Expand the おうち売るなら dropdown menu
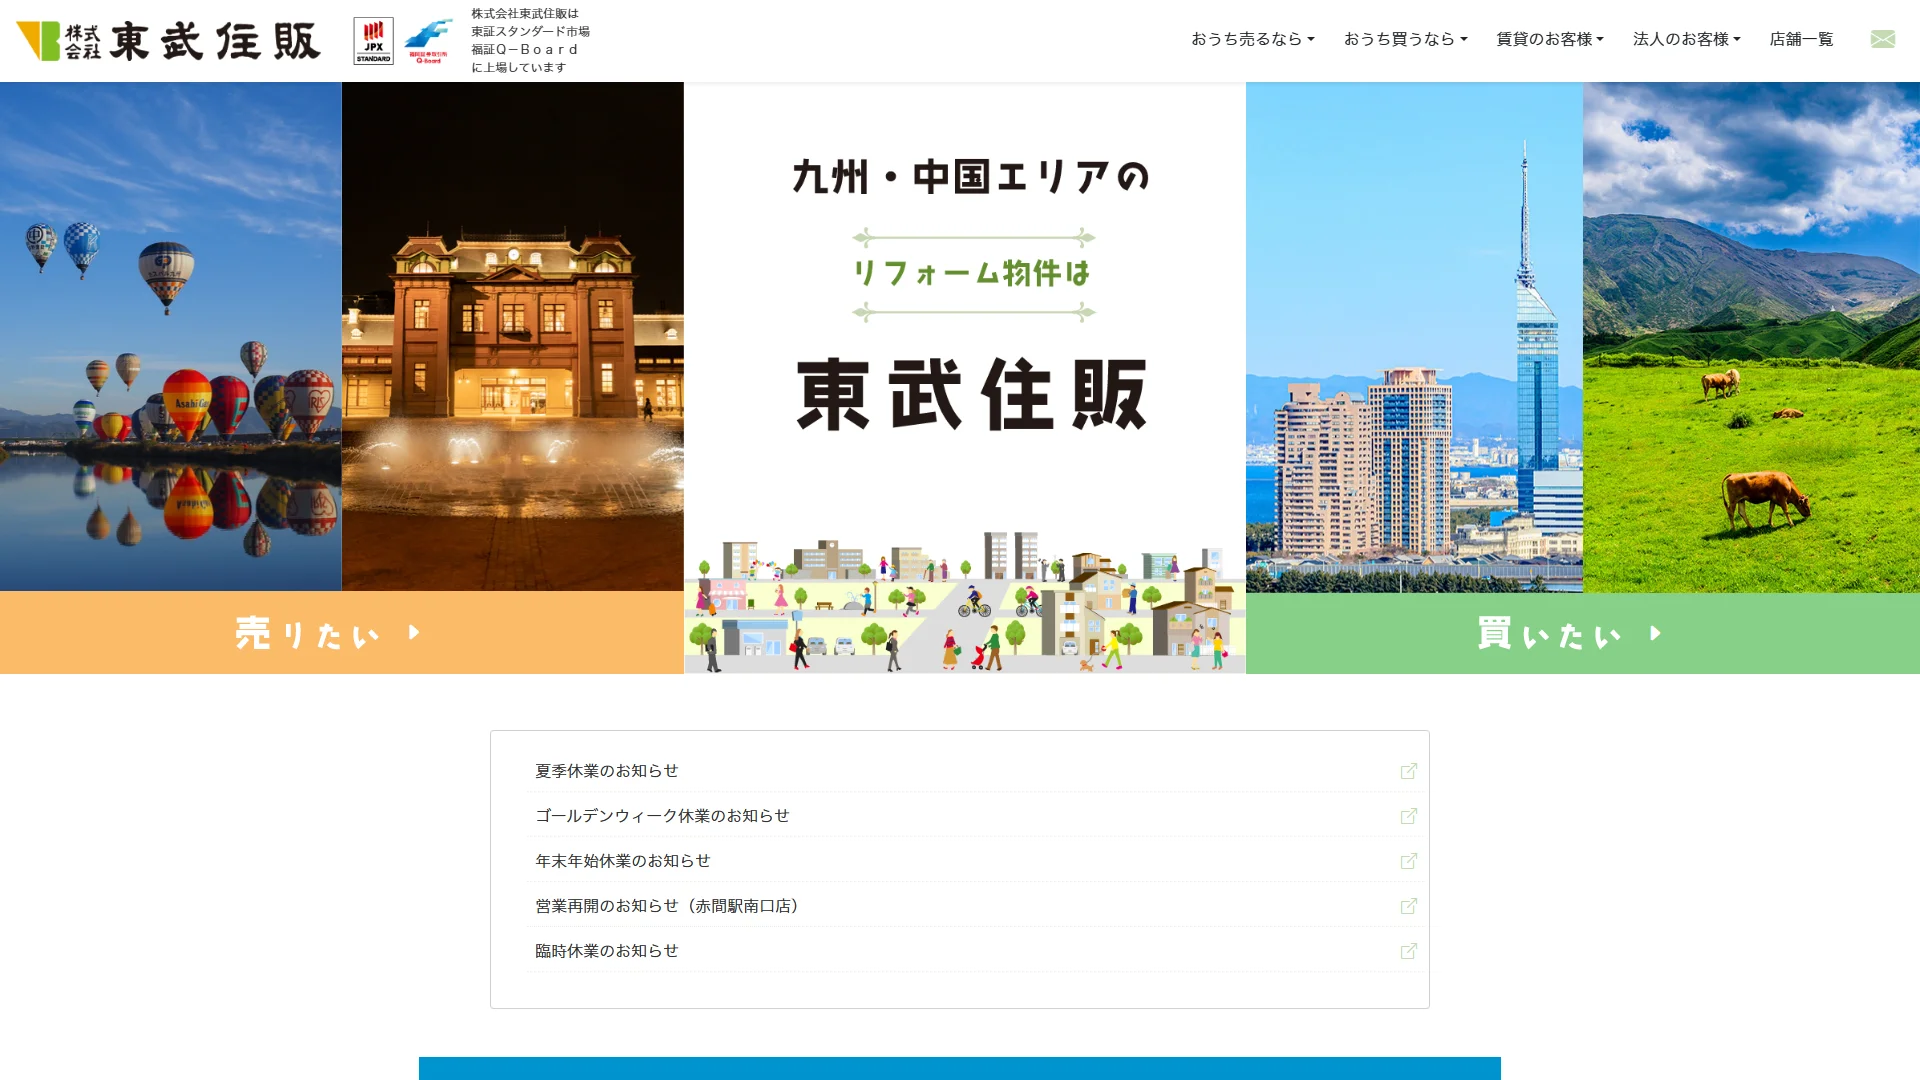This screenshot has width=1920, height=1080. coord(1252,39)
